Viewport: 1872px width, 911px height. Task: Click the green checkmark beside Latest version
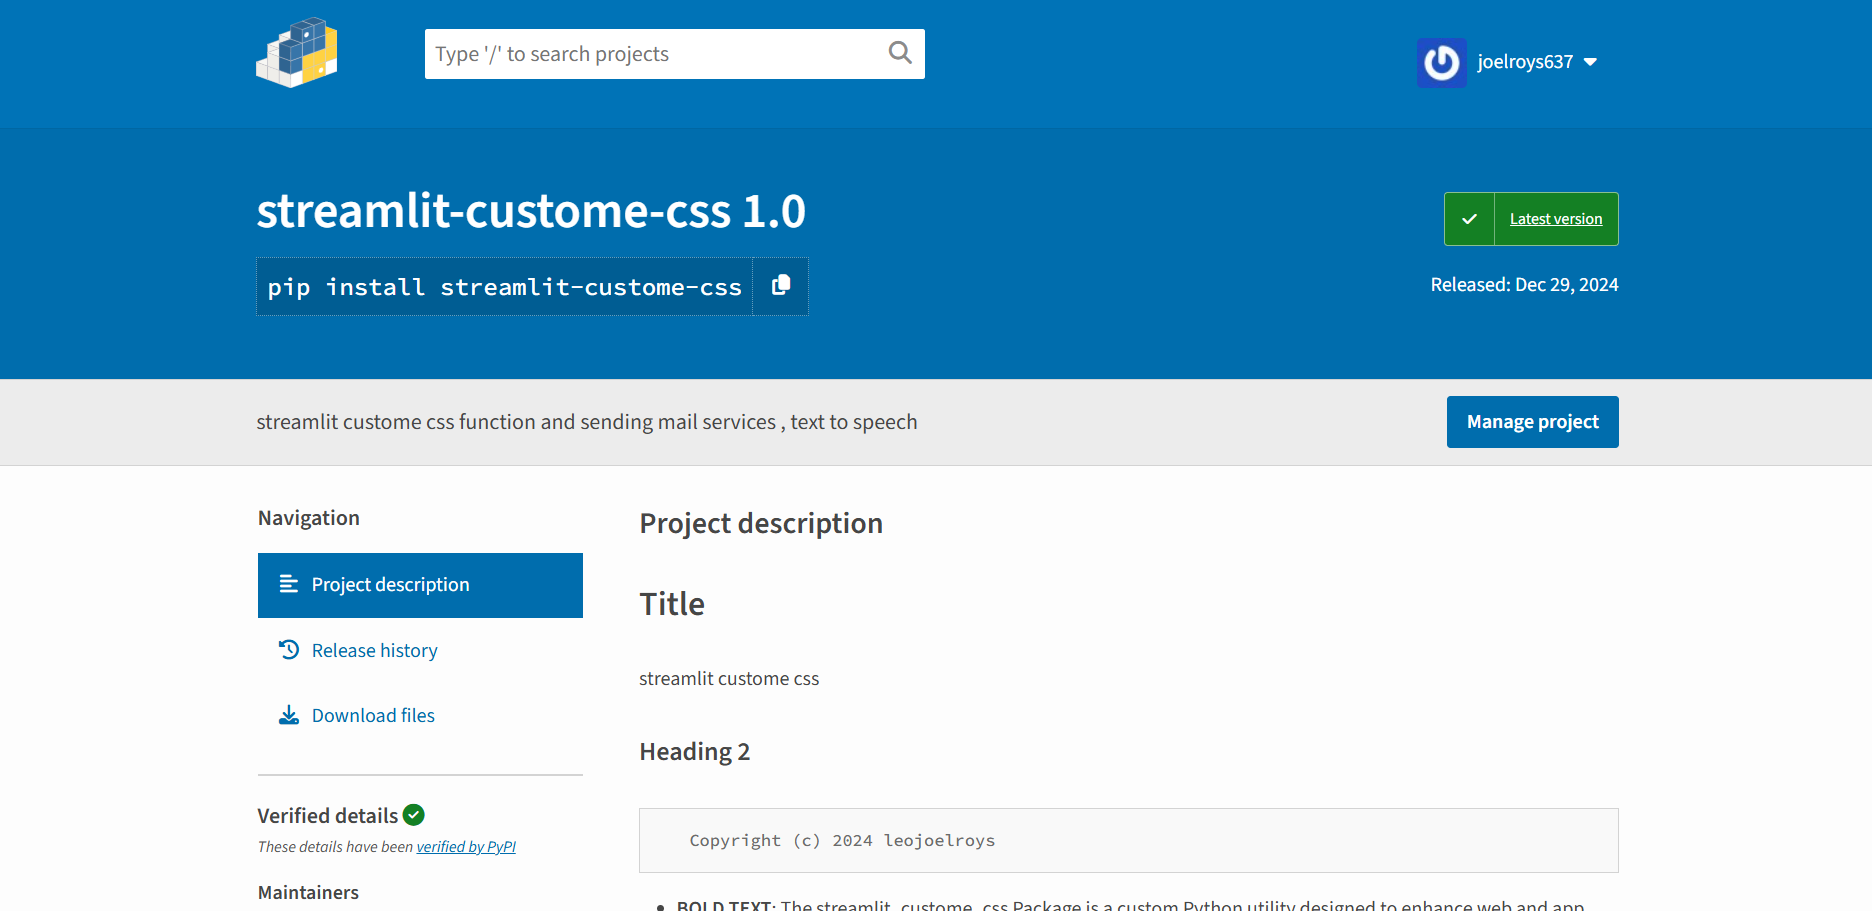(1469, 219)
